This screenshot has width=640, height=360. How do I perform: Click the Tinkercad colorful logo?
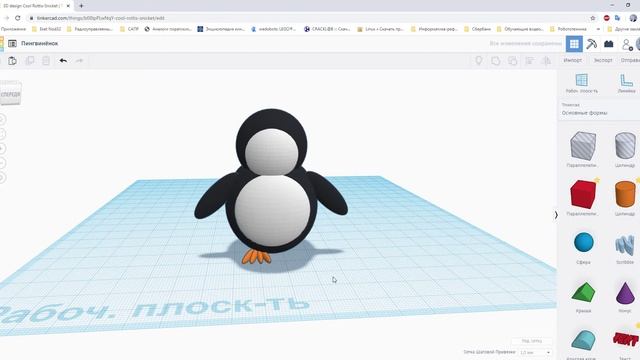(x=2, y=43)
